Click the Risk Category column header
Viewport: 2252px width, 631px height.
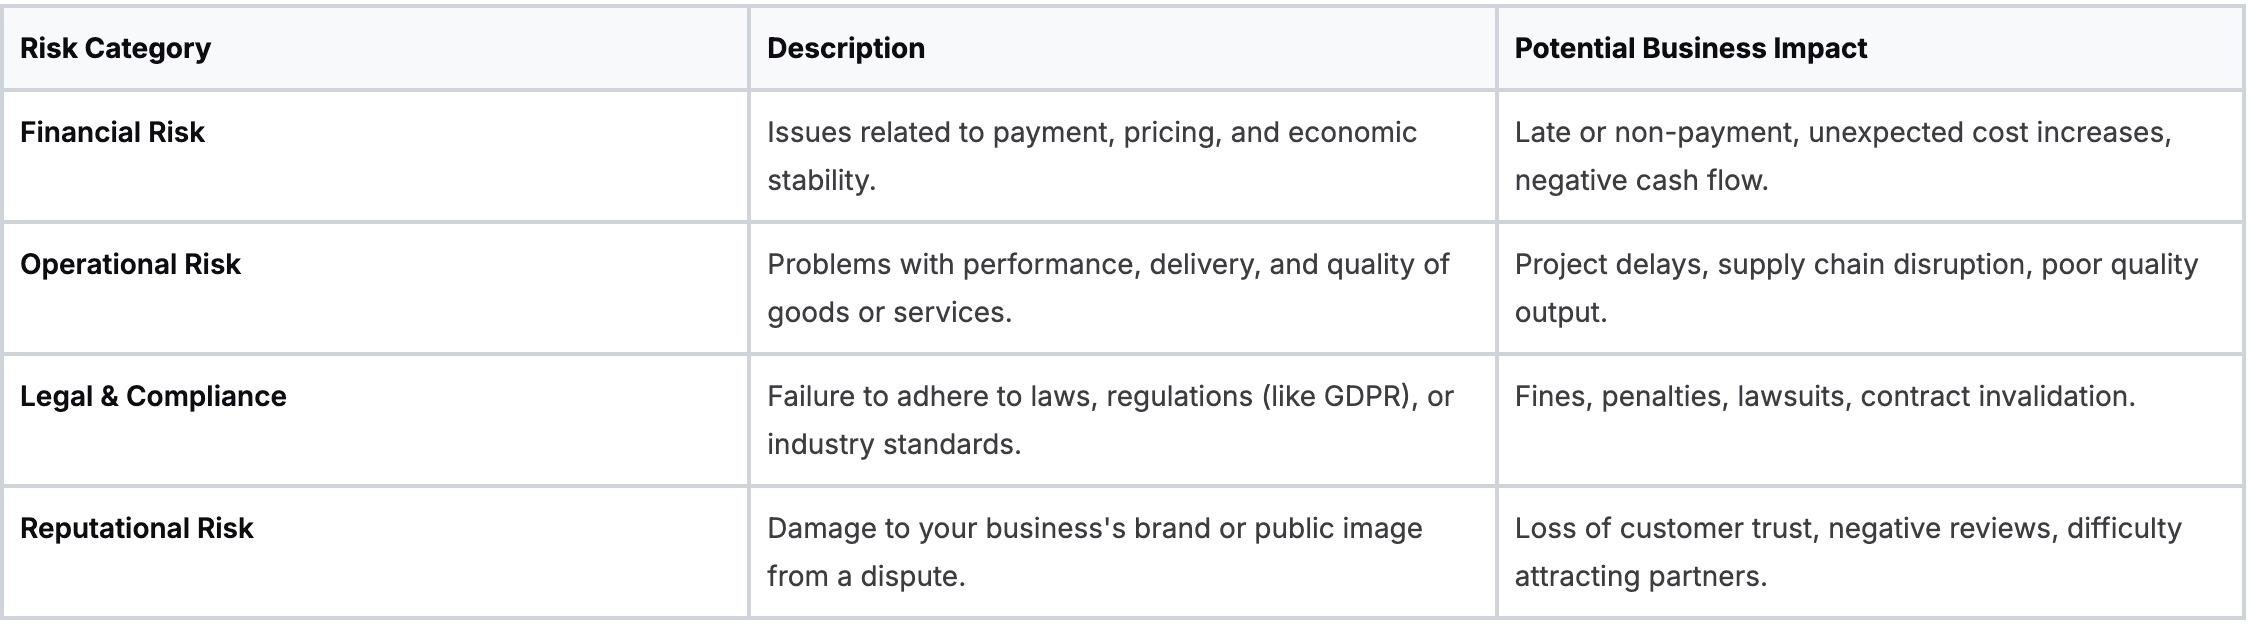pos(115,49)
